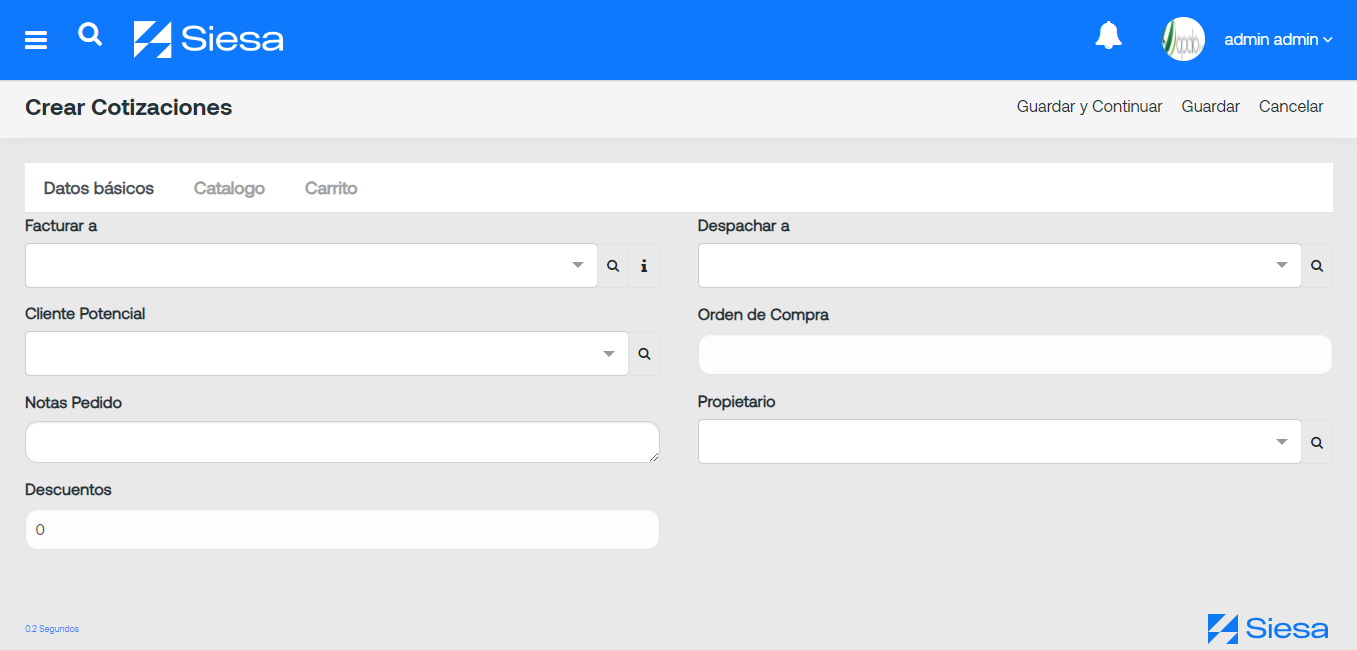
Task: Click the admin user avatar picture
Action: point(1183,39)
